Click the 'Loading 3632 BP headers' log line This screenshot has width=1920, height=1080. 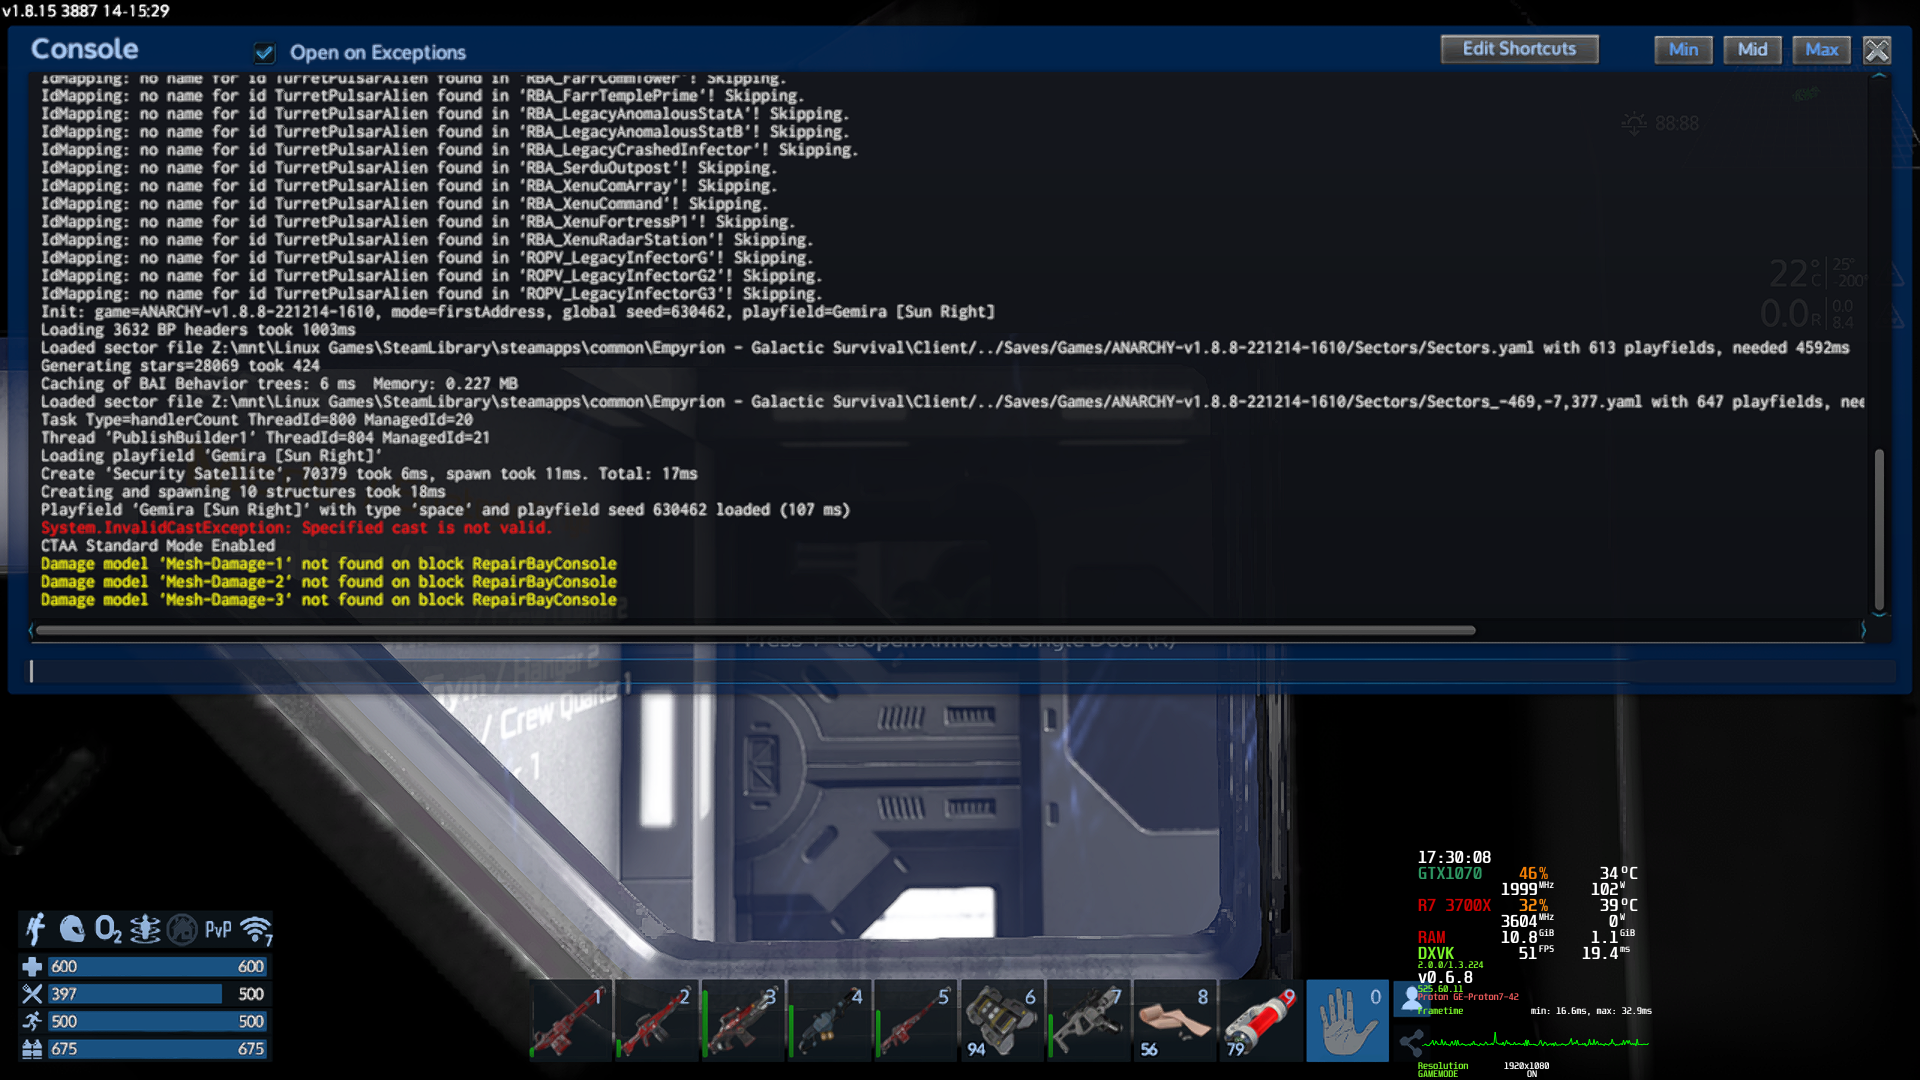(x=198, y=330)
